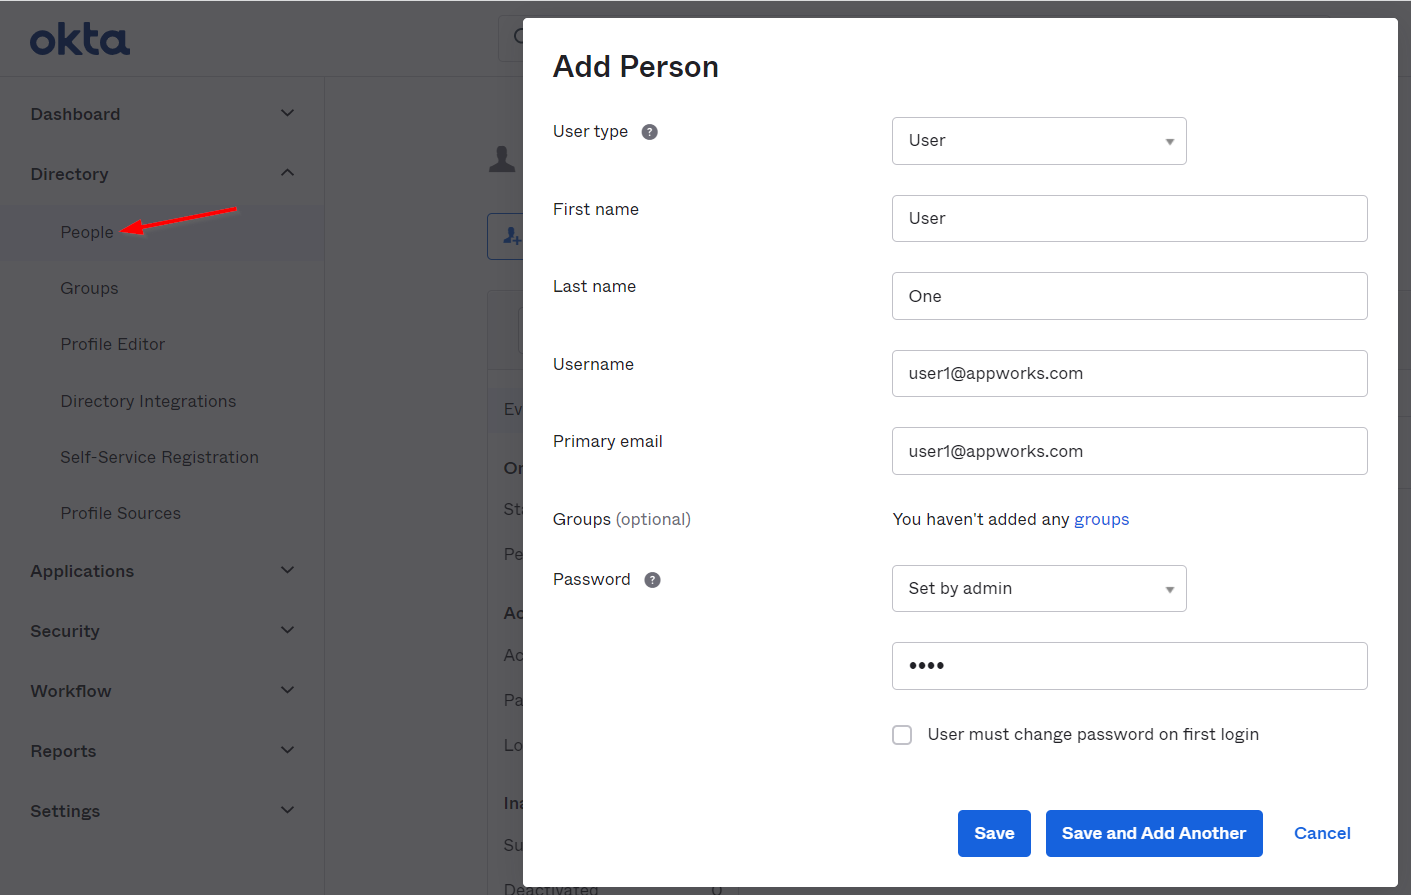The width and height of the screenshot is (1411, 895).
Task: Go to Groups in the sidebar
Action: (x=89, y=288)
